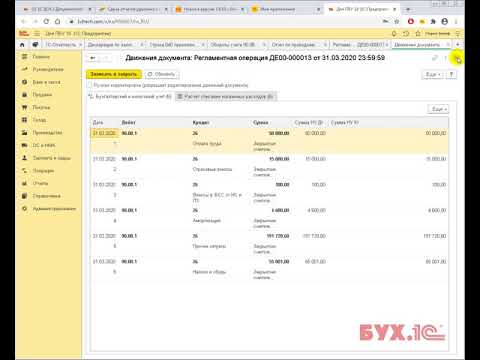
Task: Click the question mark help button
Action: point(451,74)
